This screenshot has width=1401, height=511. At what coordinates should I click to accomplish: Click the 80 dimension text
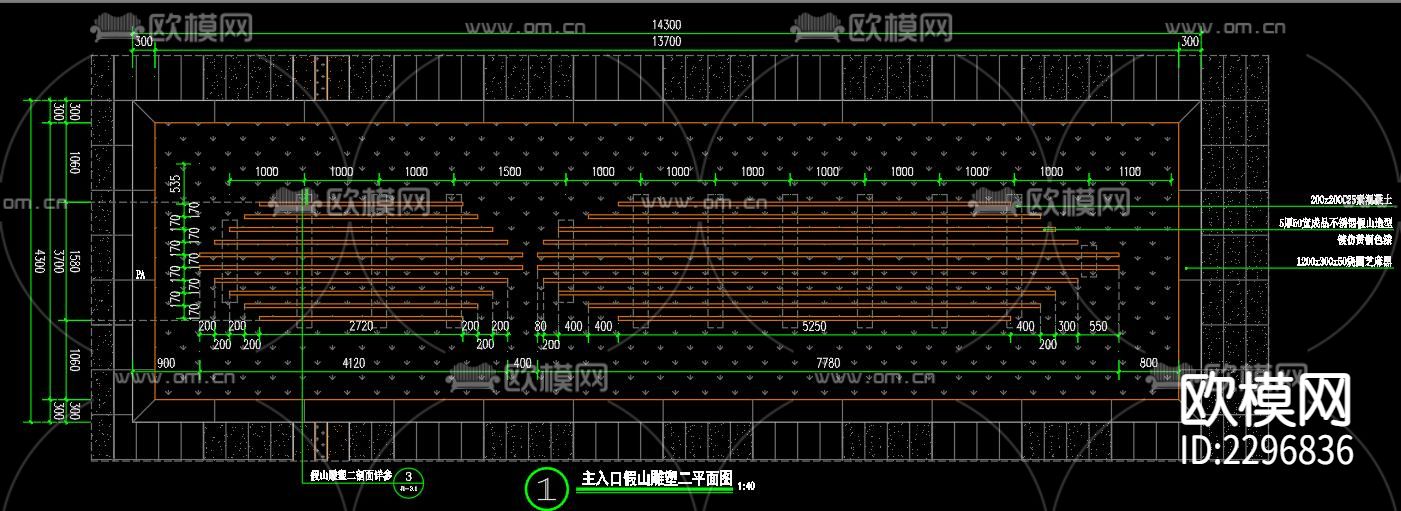pyautogui.click(x=540, y=327)
